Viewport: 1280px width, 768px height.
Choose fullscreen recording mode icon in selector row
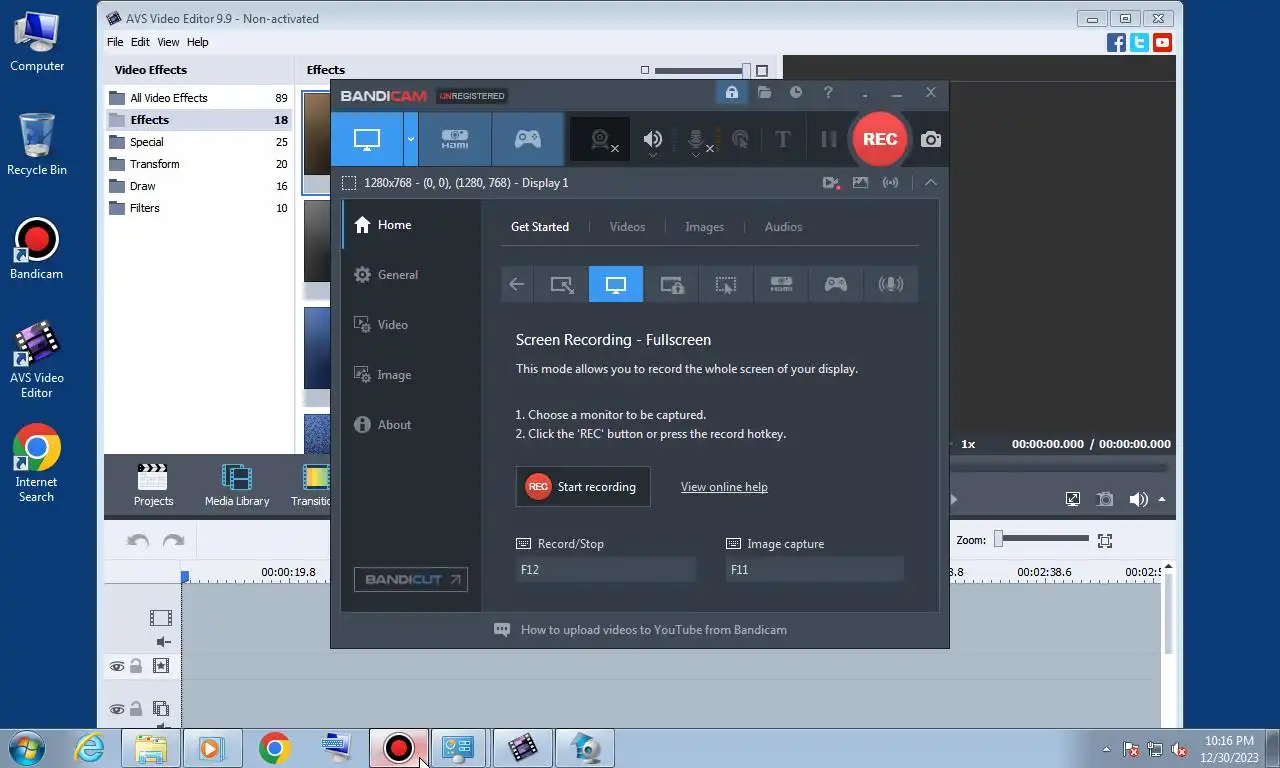pos(616,284)
